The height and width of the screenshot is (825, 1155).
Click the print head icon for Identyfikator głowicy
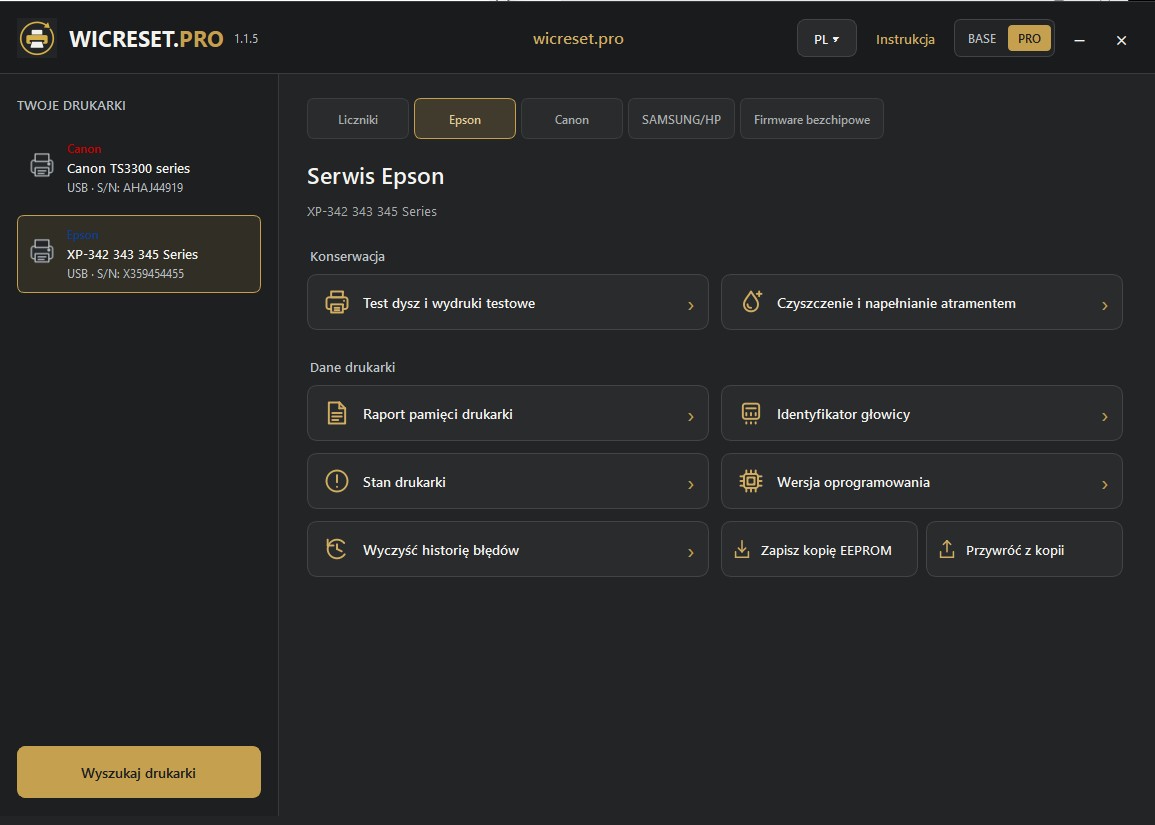pyautogui.click(x=751, y=413)
